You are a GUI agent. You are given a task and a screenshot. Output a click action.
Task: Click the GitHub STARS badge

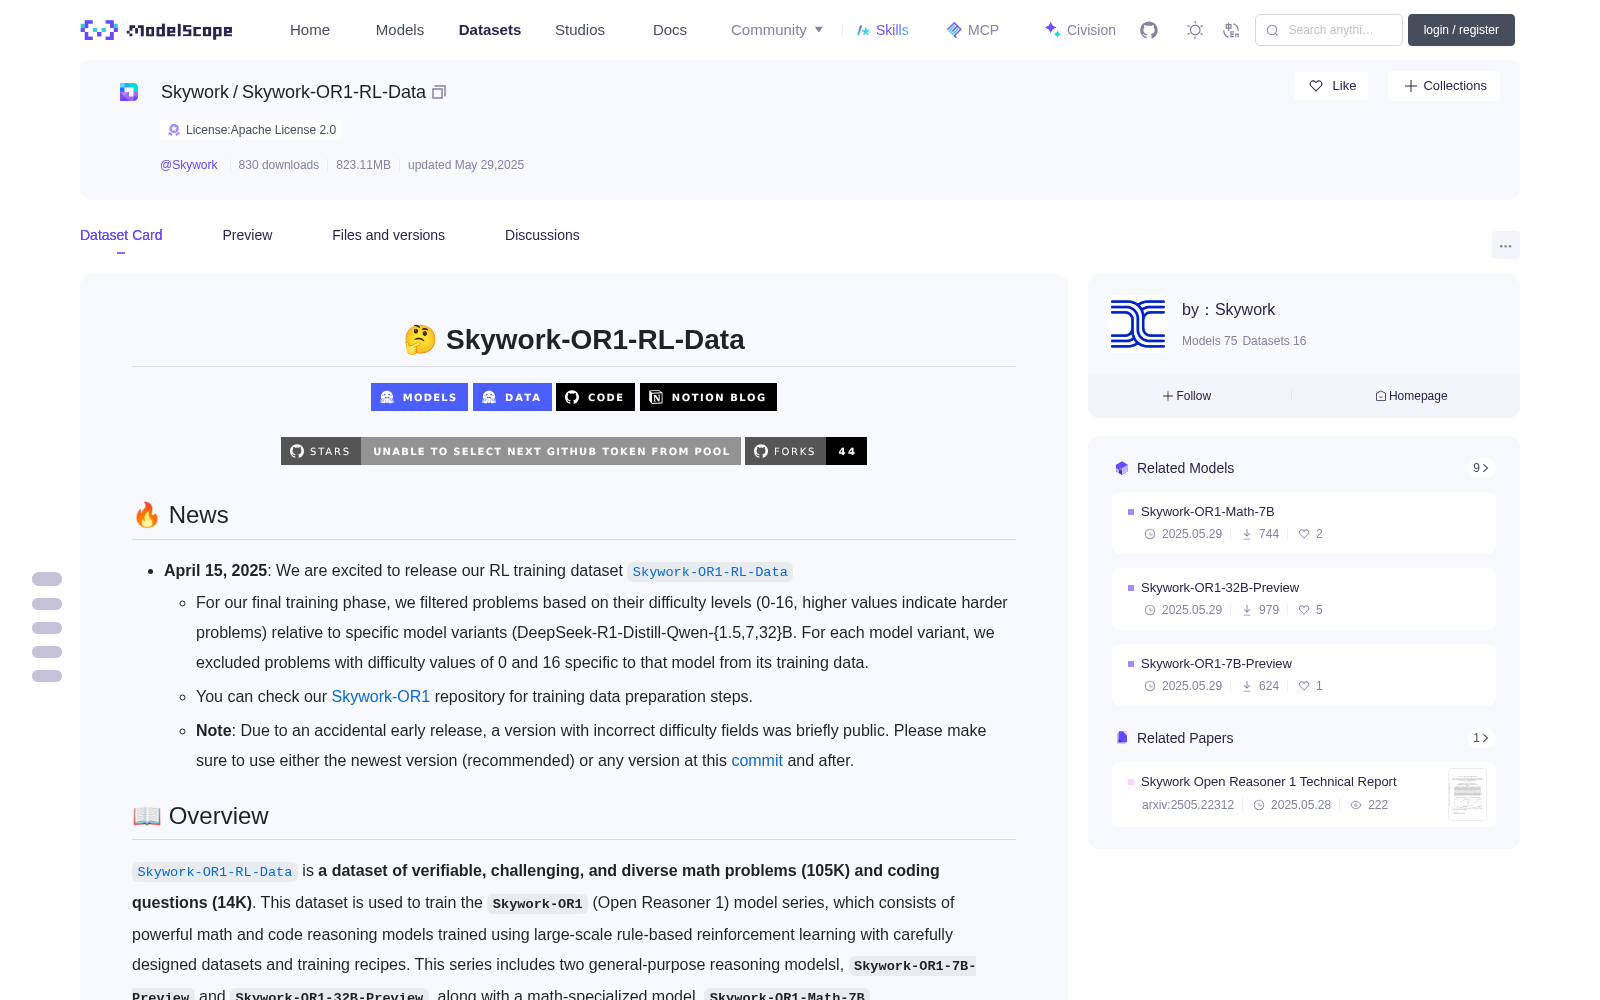point(511,451)
